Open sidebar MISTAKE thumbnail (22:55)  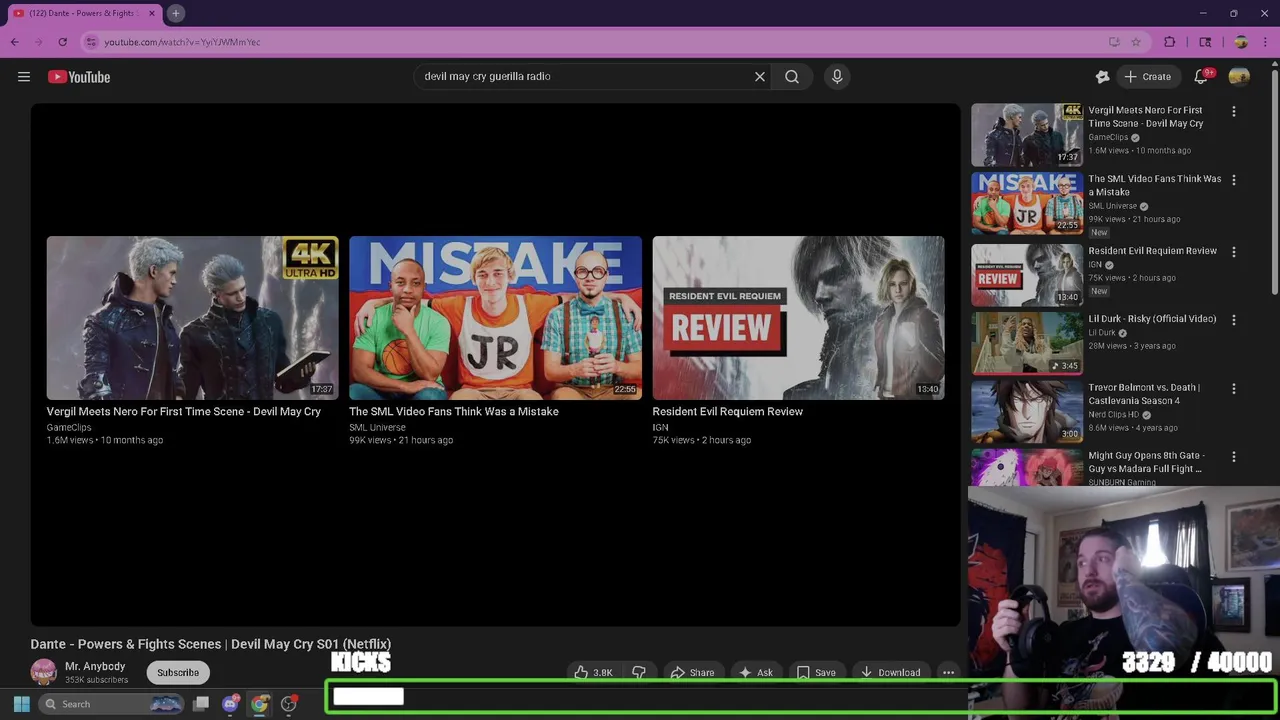pyautogui.click(x=1027, y=203)
